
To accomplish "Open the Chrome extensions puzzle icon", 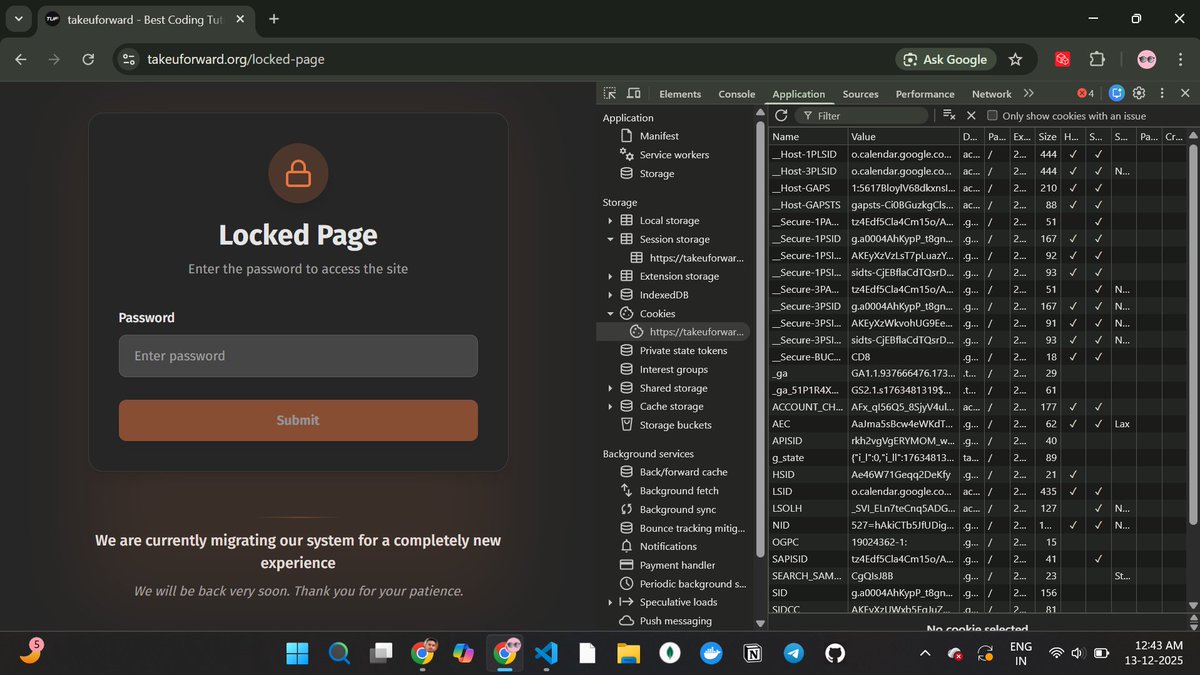I will pyautogui.click(x=1097, y=59).
